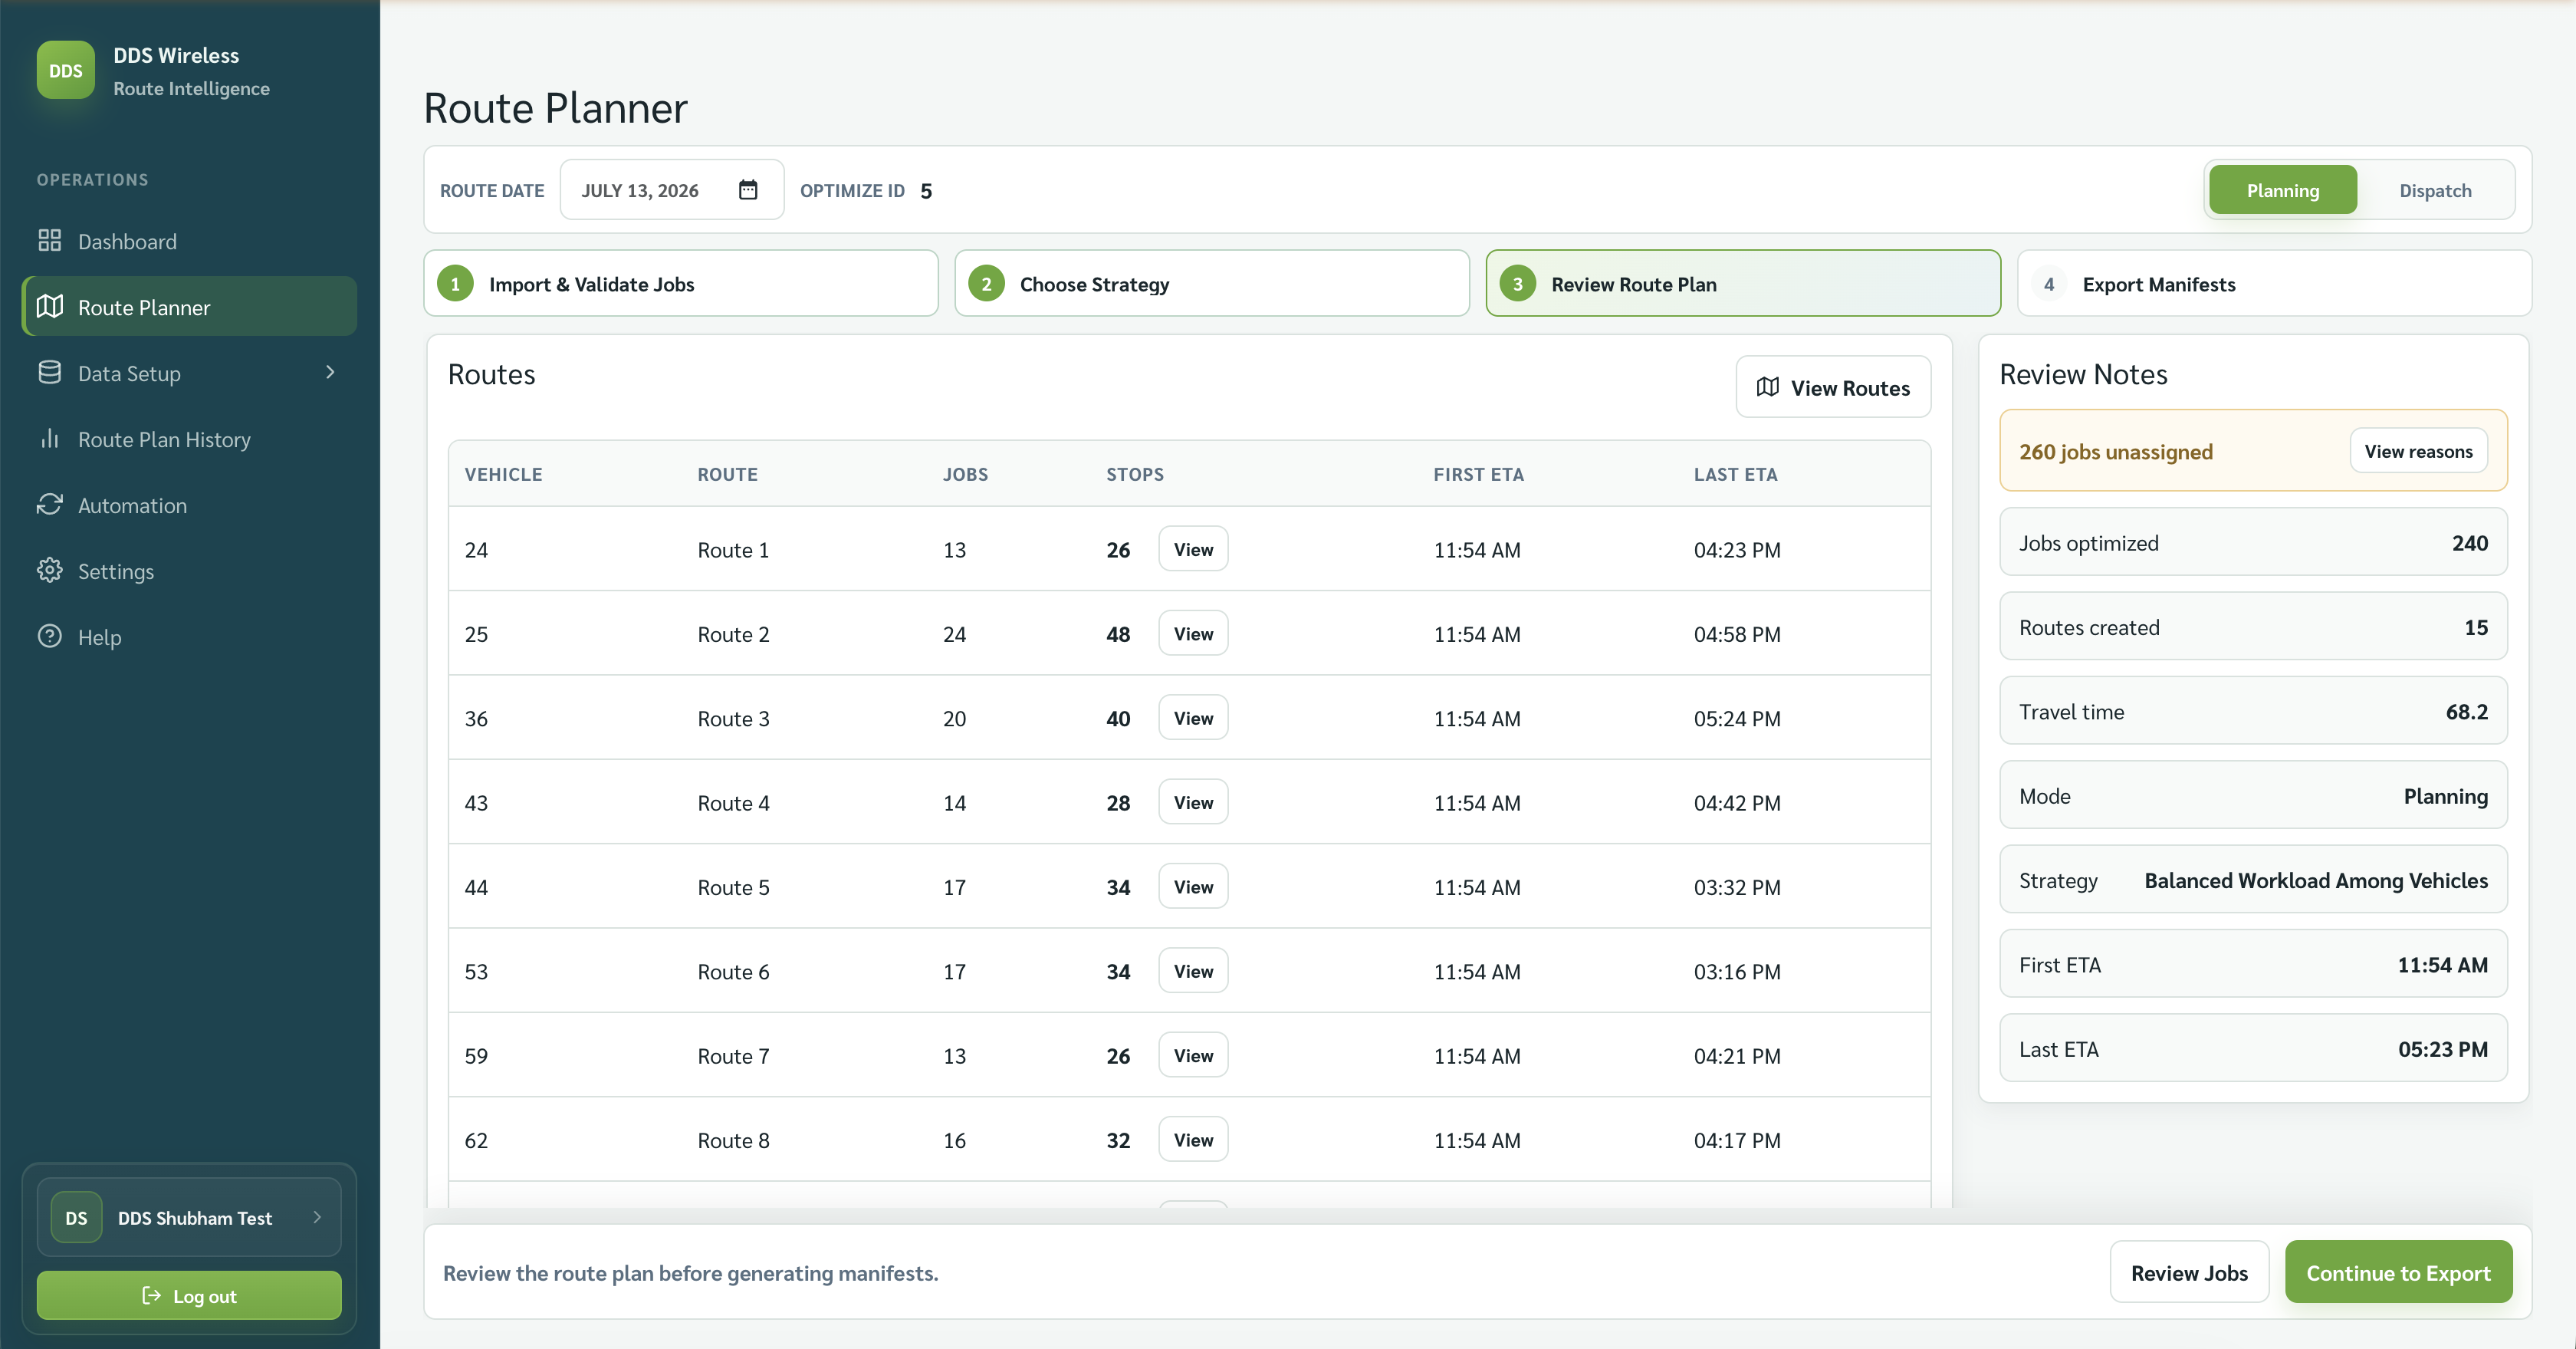Click the Route Planner map icon
2576x1349 pixels.
[49, 307]
